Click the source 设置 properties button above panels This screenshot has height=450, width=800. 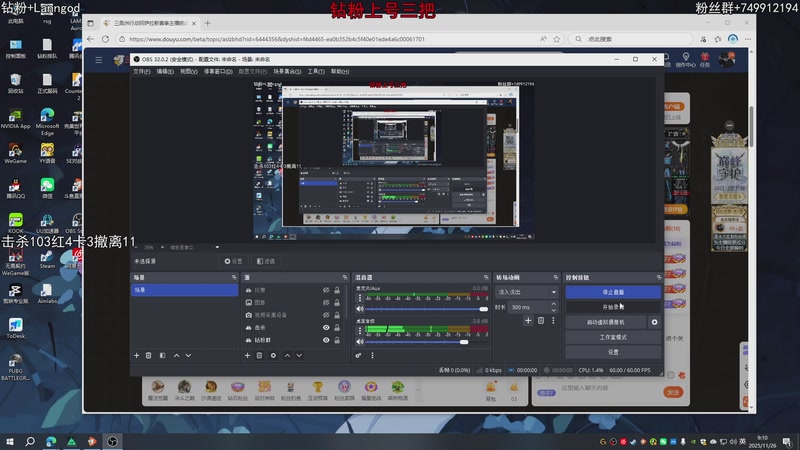pos(233,261)
